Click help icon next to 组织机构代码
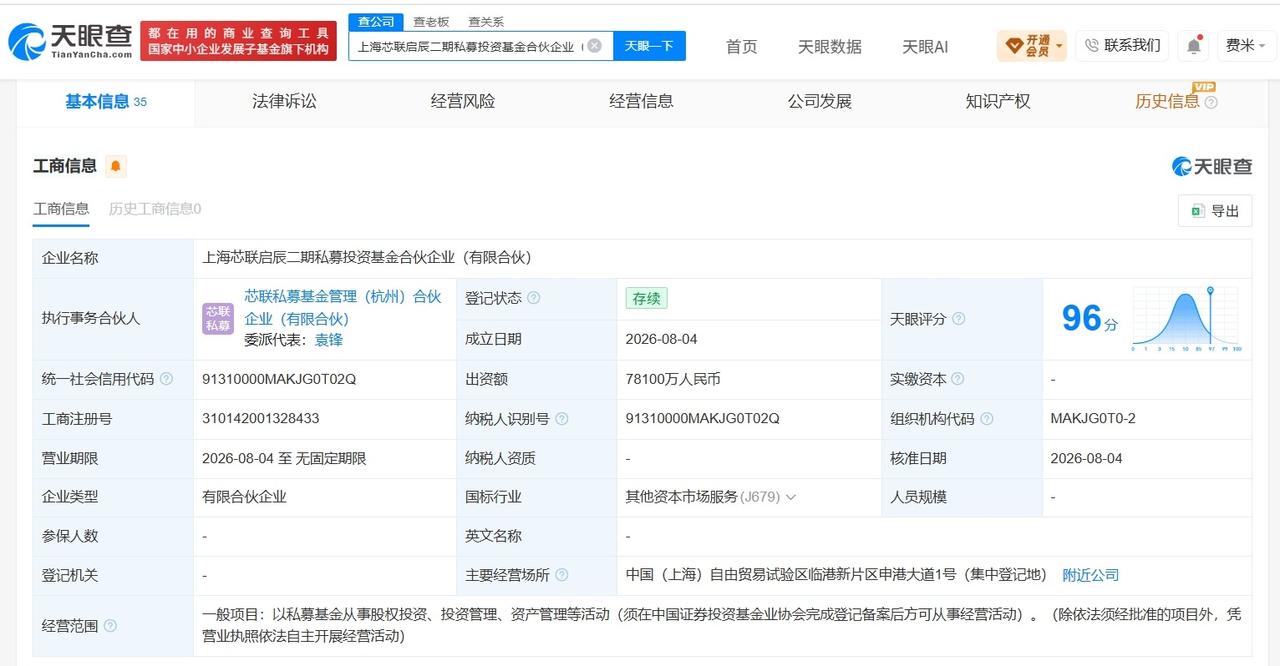The height and width of the screenshot is (666, 1280). point(986,419)
